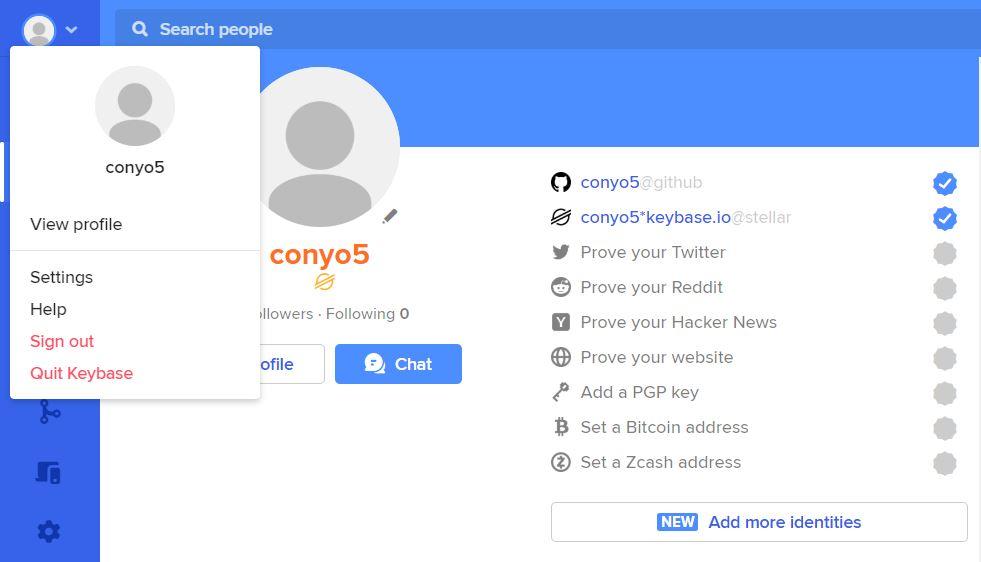
Task: Click the GitHub octocat icon
Action: pyautogui.click(x=561, y=182)
